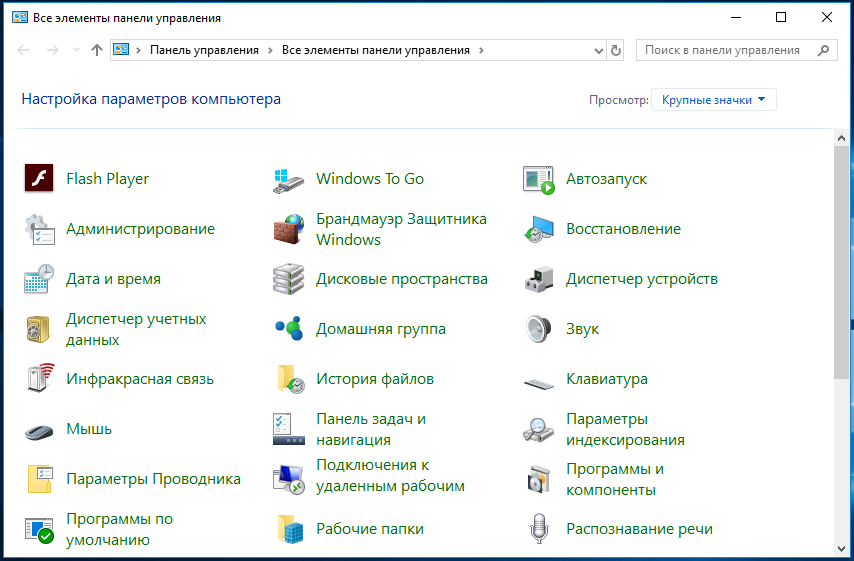The width and height of the screenshot is (854, 561).
Task: Open the Рабочие папки folder icon
Action: pyautogui.click(x=290, y=529)
